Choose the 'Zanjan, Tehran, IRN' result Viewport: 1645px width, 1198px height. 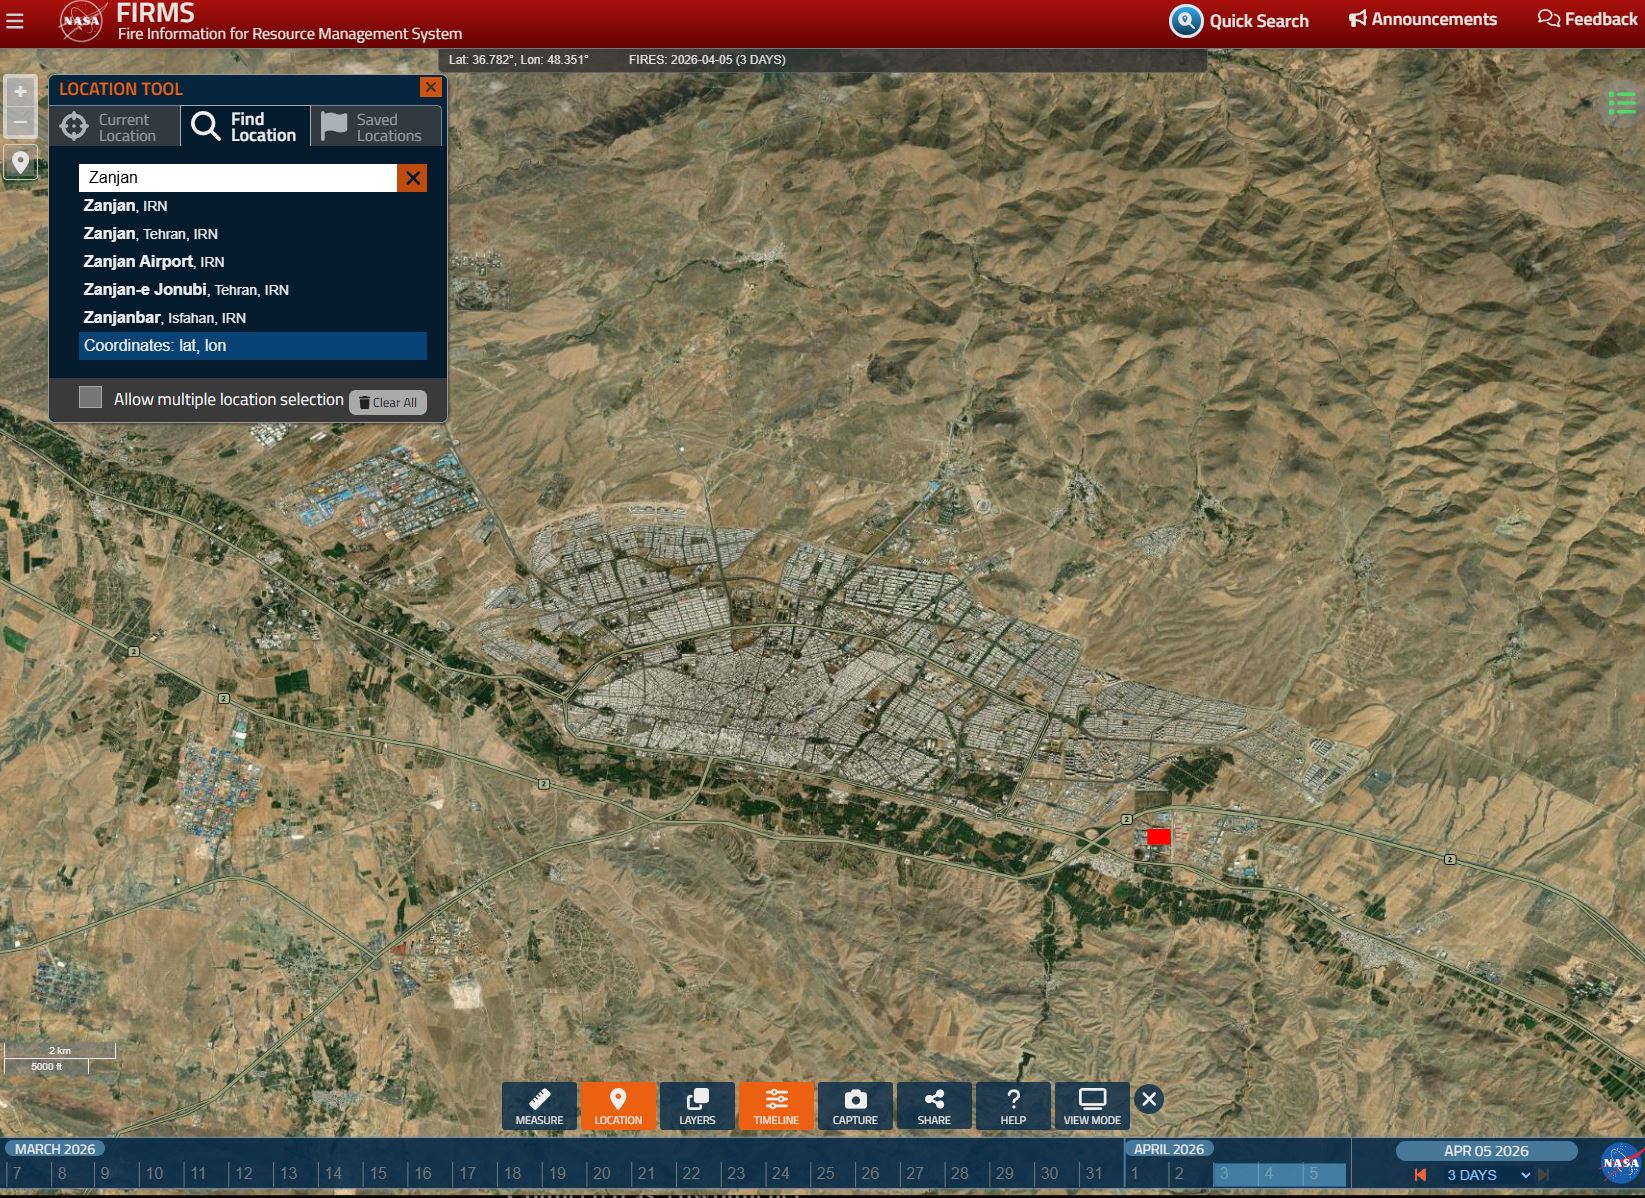[253, 234]
